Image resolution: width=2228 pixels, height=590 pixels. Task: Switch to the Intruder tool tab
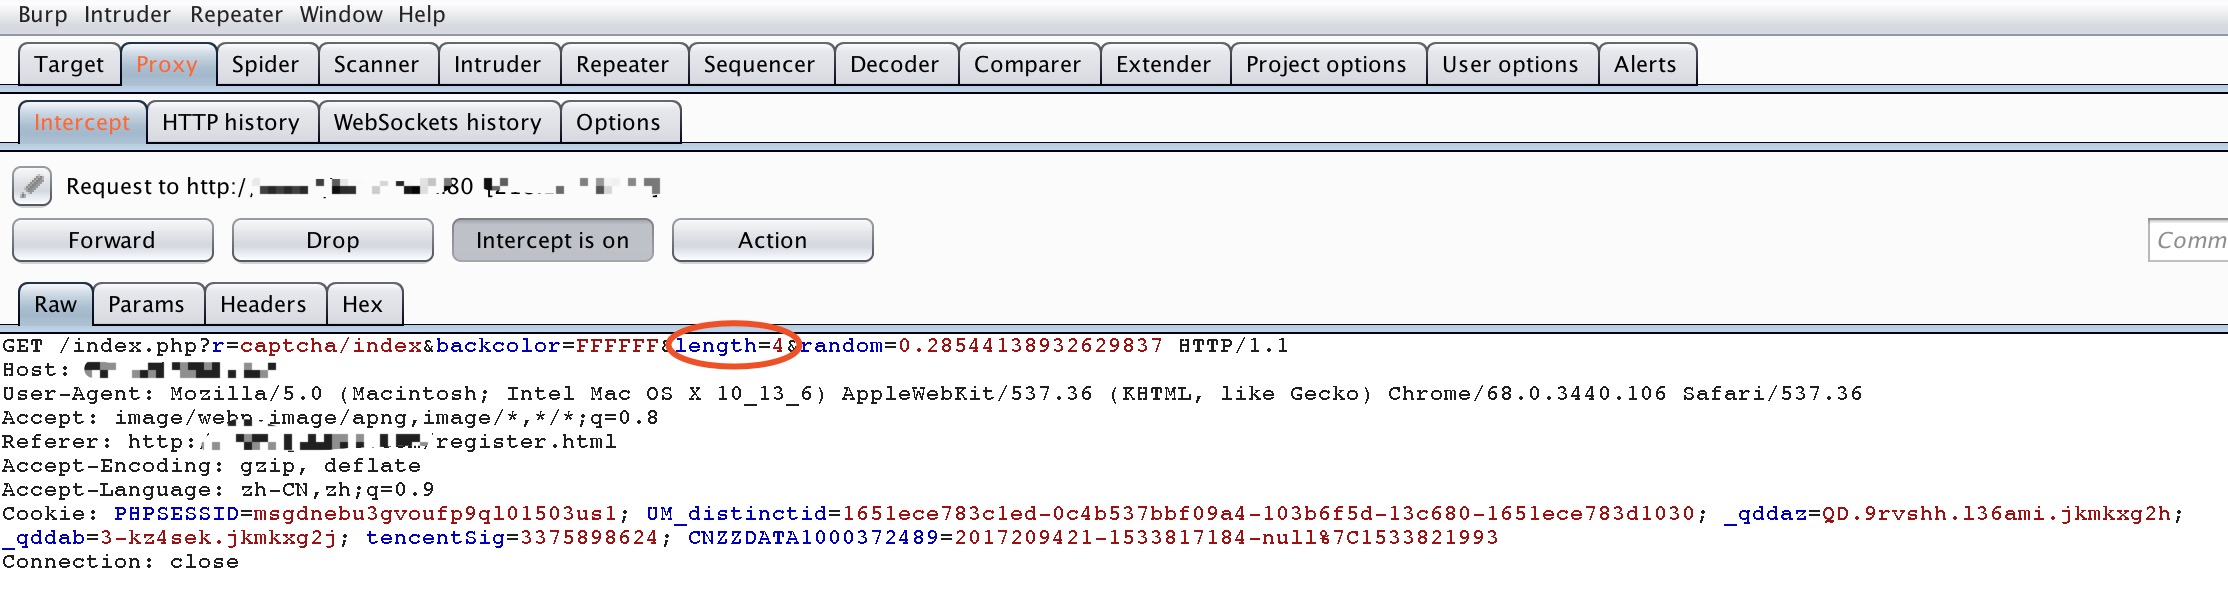click(x=497, y=64)
